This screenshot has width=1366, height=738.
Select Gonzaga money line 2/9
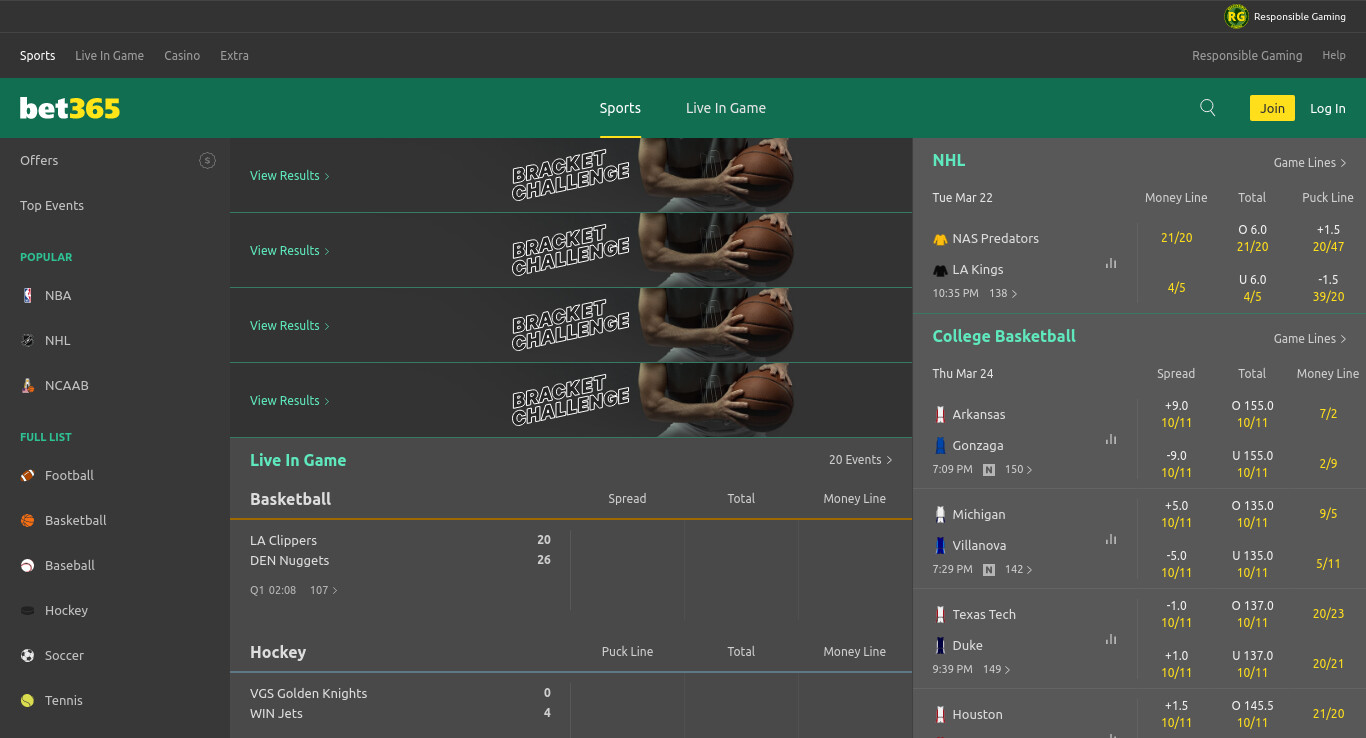pyautogui.click(x=1328, y=464)
